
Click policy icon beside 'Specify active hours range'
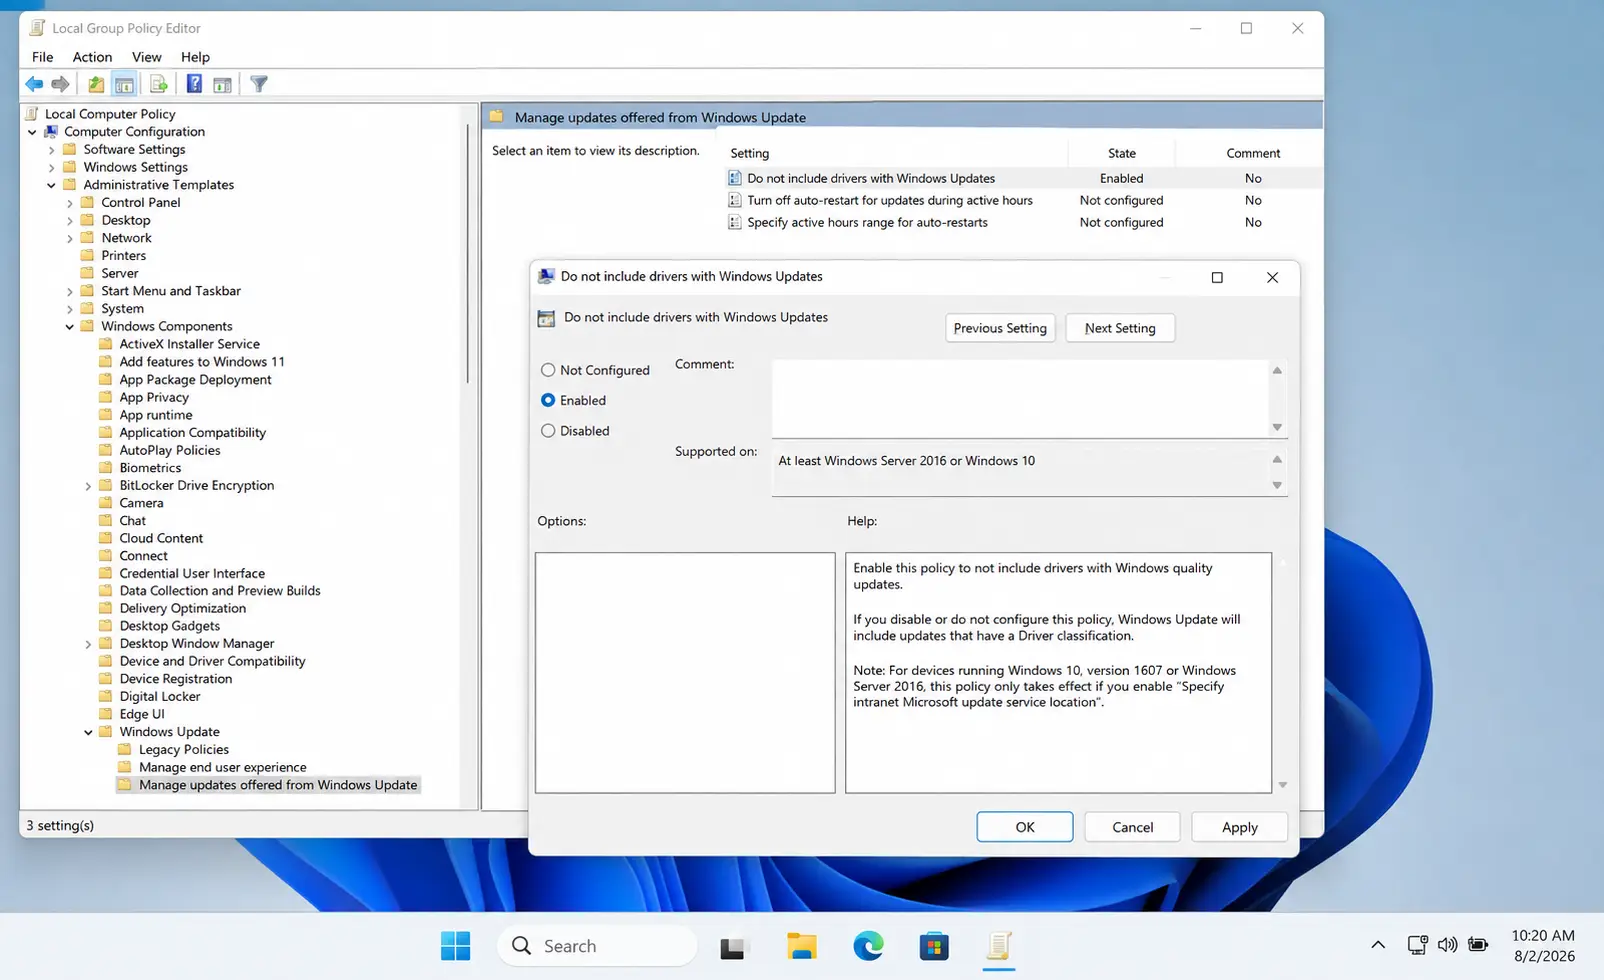pyautogui.click(x=735, y=222)
